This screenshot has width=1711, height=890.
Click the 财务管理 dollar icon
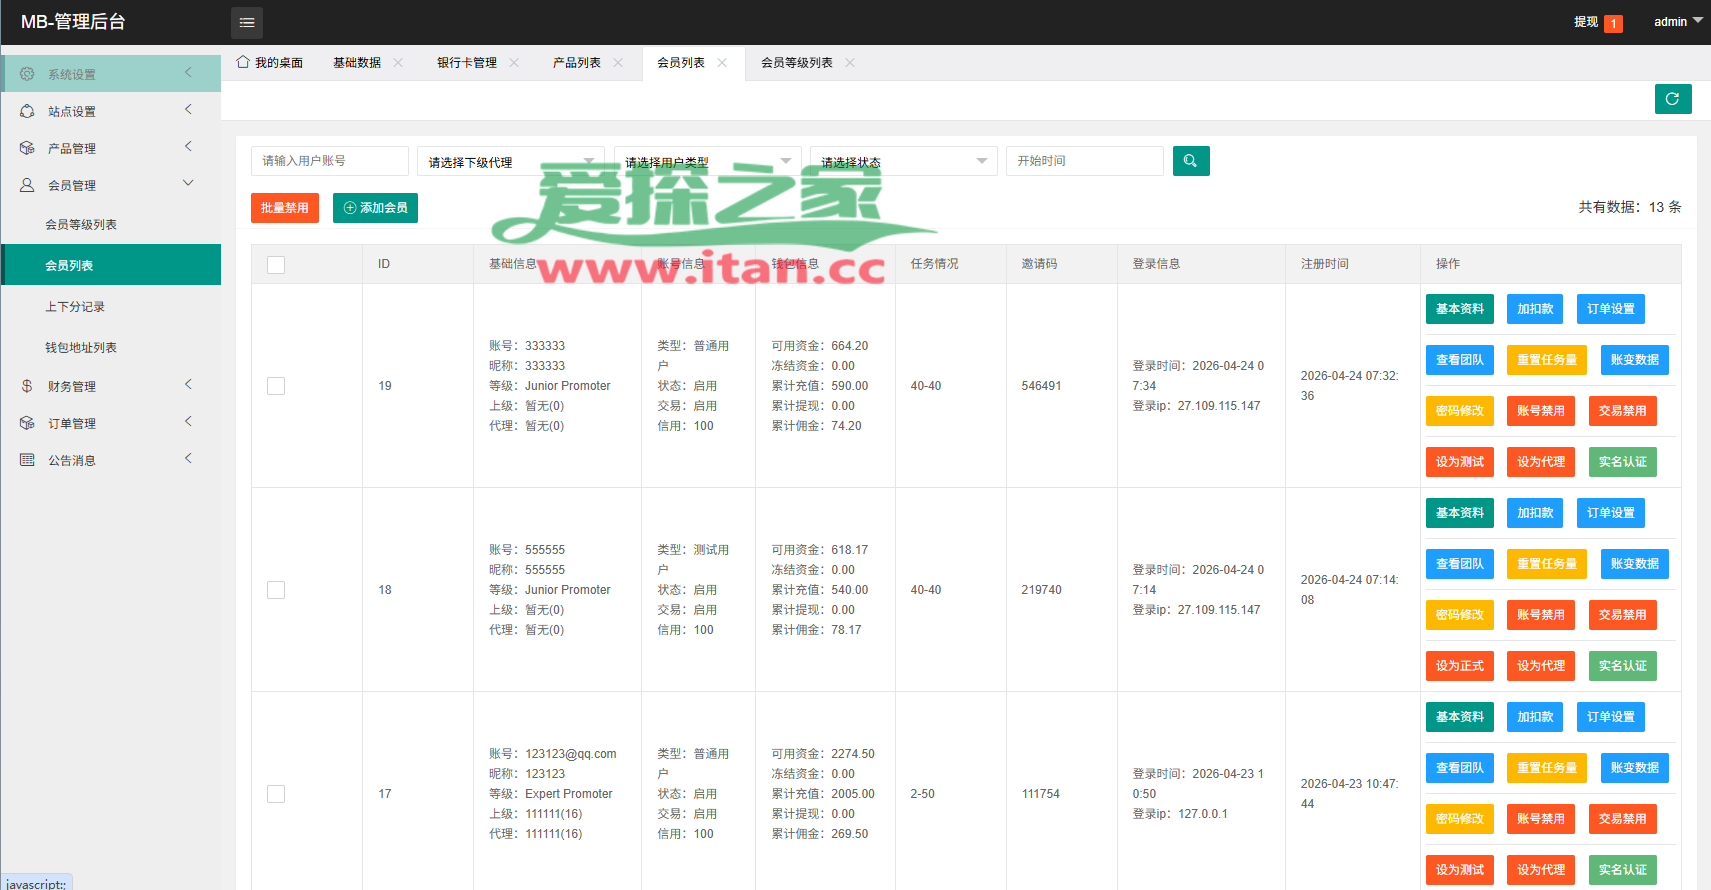tap(27, 386)
